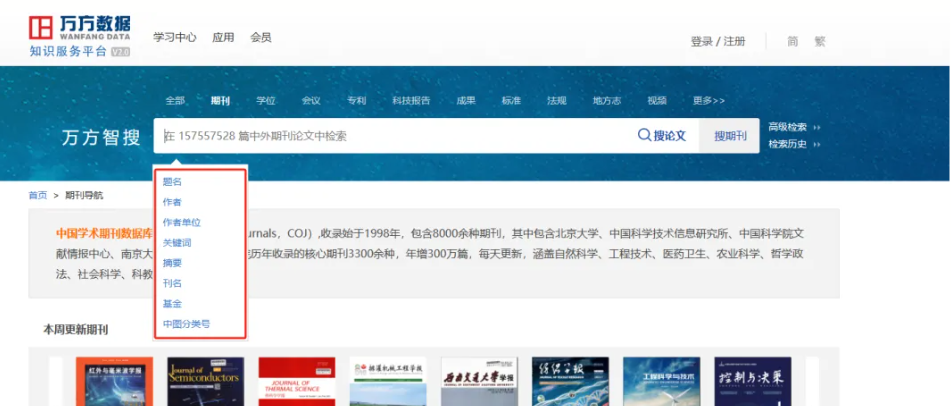Image resolution: width=951 pixels, height=406 pixels.
Task: Select the 学位 search tab
Action: [x=266, y=101]
